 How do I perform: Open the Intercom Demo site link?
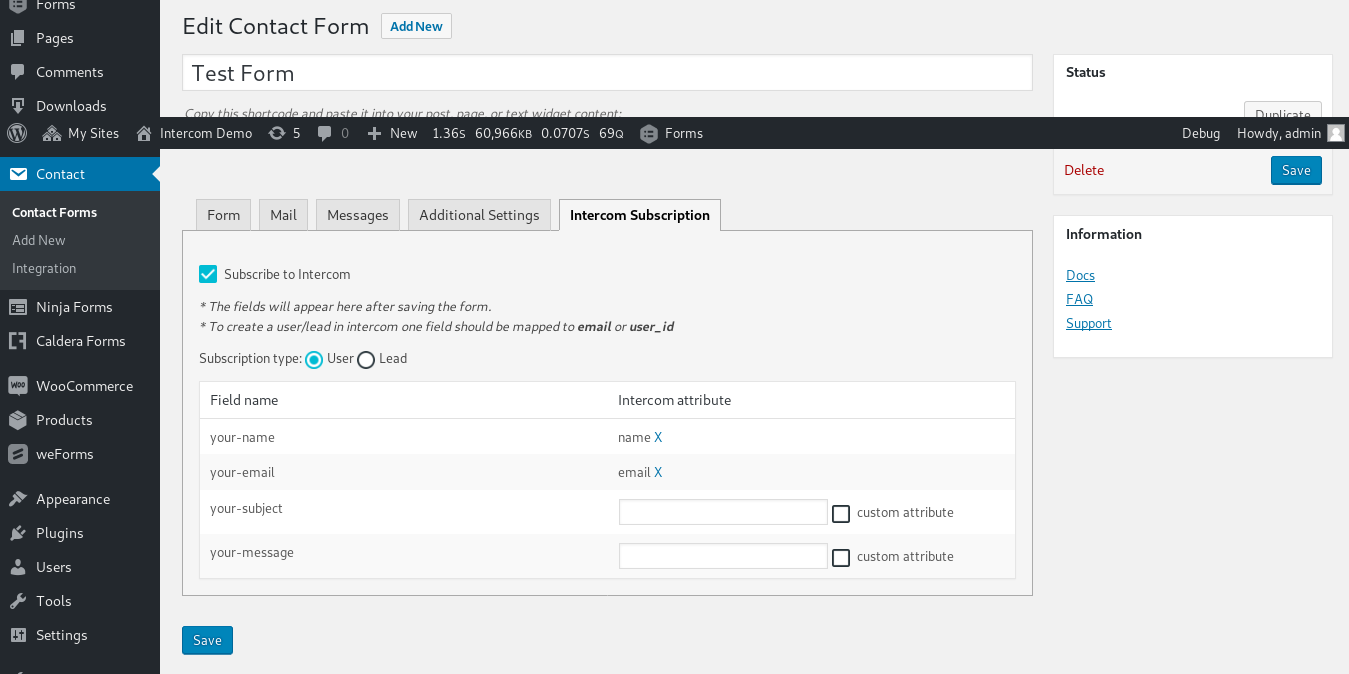206,133
